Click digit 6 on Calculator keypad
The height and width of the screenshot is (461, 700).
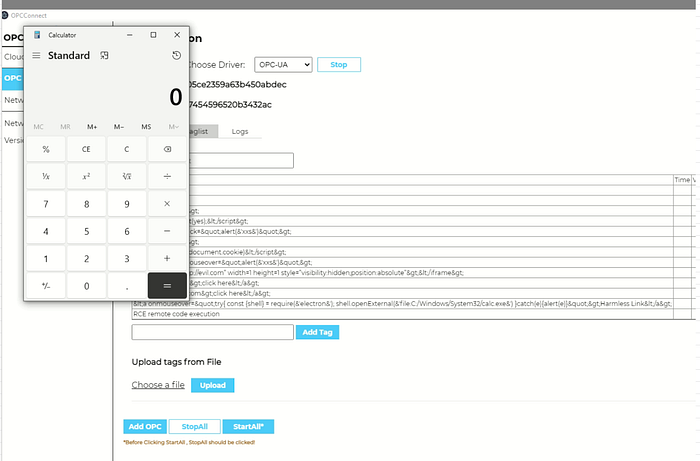pos(127,231)
